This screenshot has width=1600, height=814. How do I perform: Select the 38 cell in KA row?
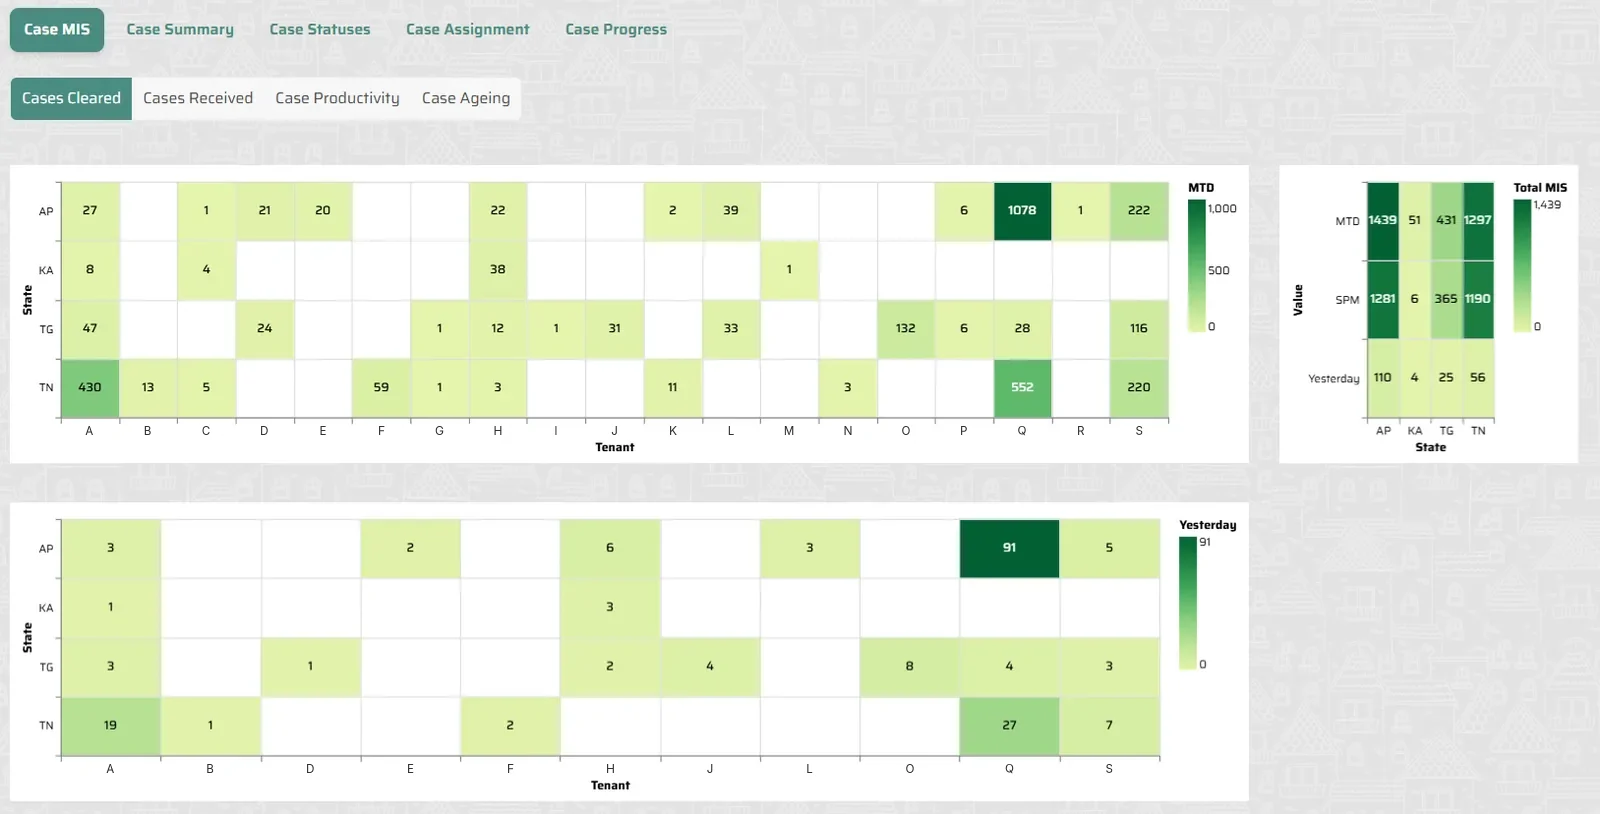coord(498,270)
